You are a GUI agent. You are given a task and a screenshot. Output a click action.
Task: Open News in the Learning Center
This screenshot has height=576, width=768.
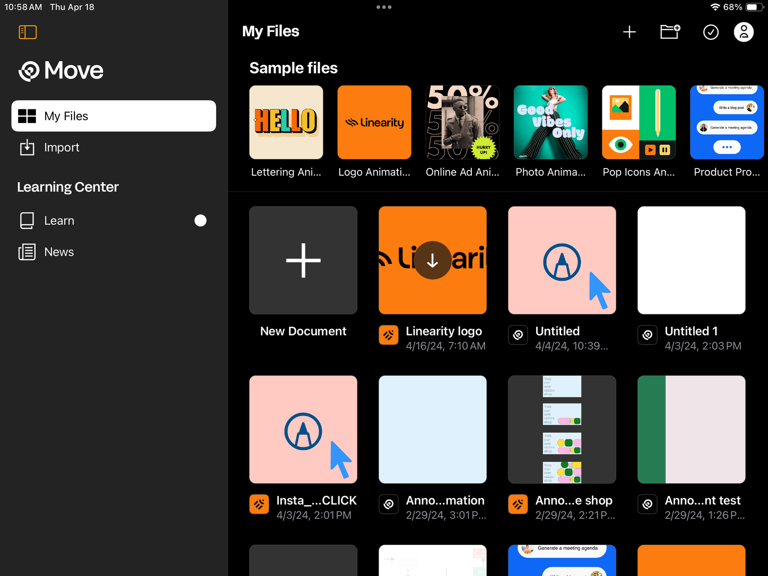point(114,252)
